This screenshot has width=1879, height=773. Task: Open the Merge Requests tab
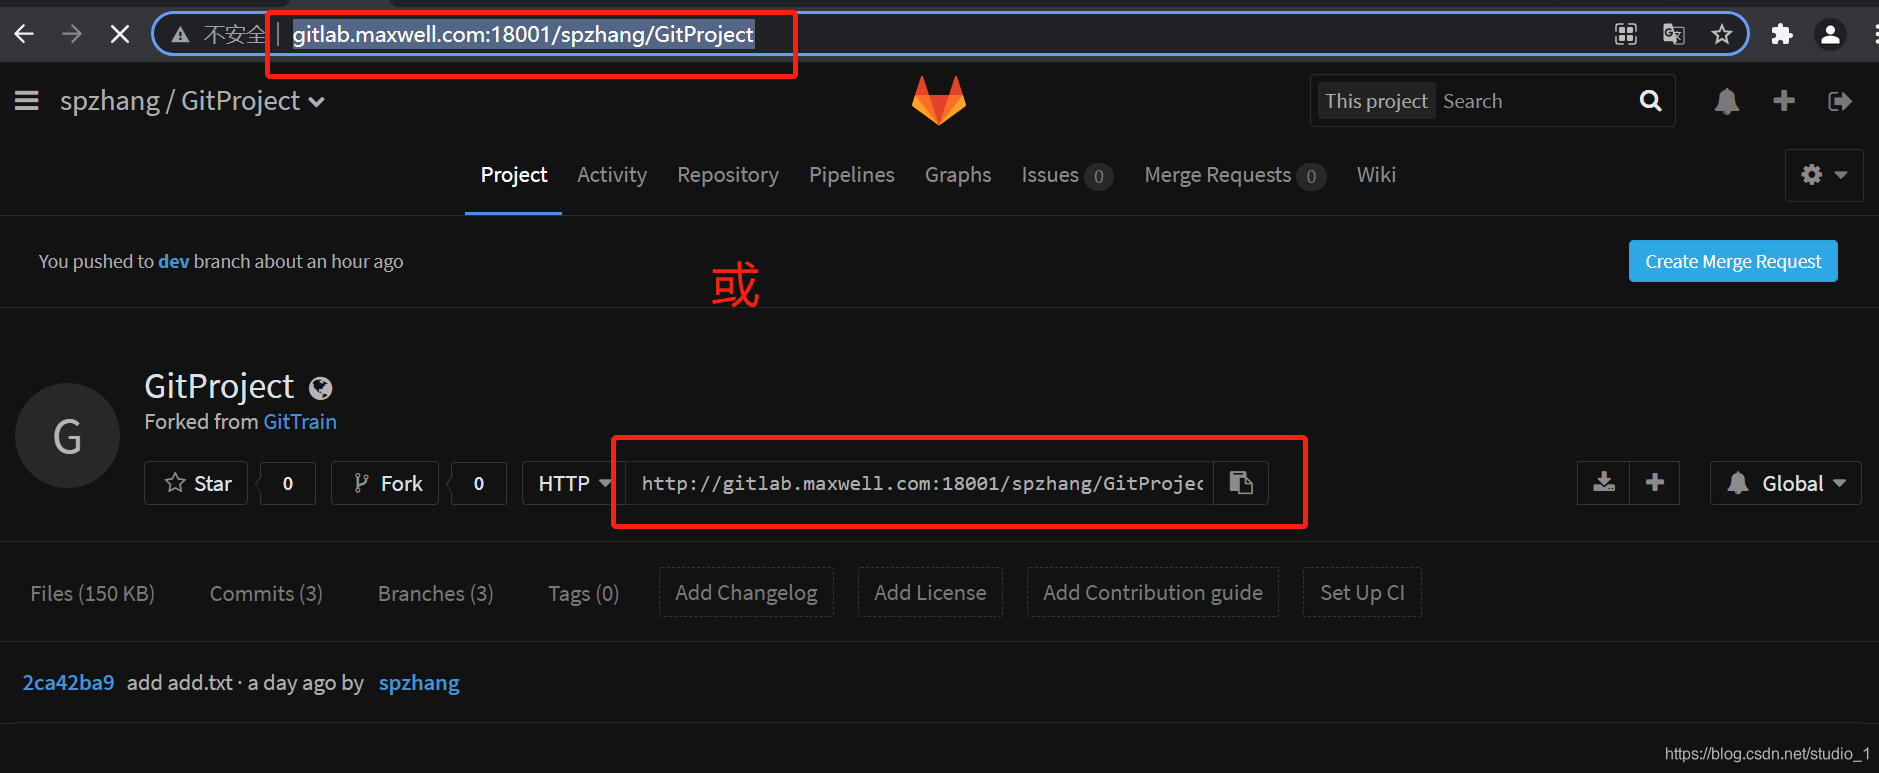pyautogui.click(x=1235, y=175)
